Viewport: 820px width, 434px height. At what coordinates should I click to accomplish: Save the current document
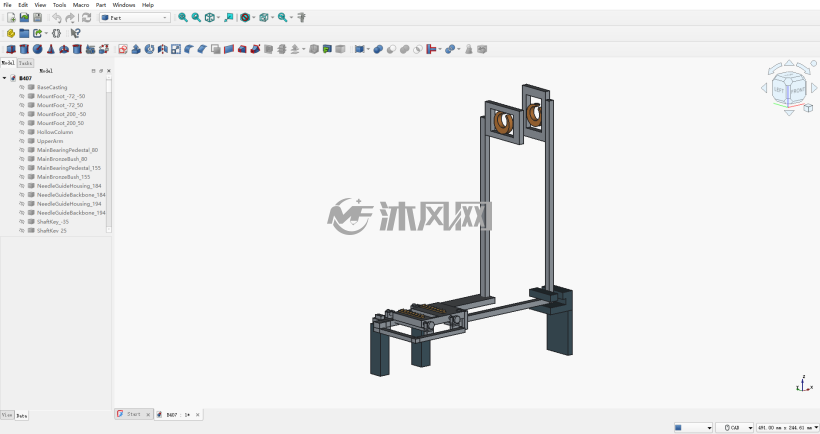click(38, 17)
